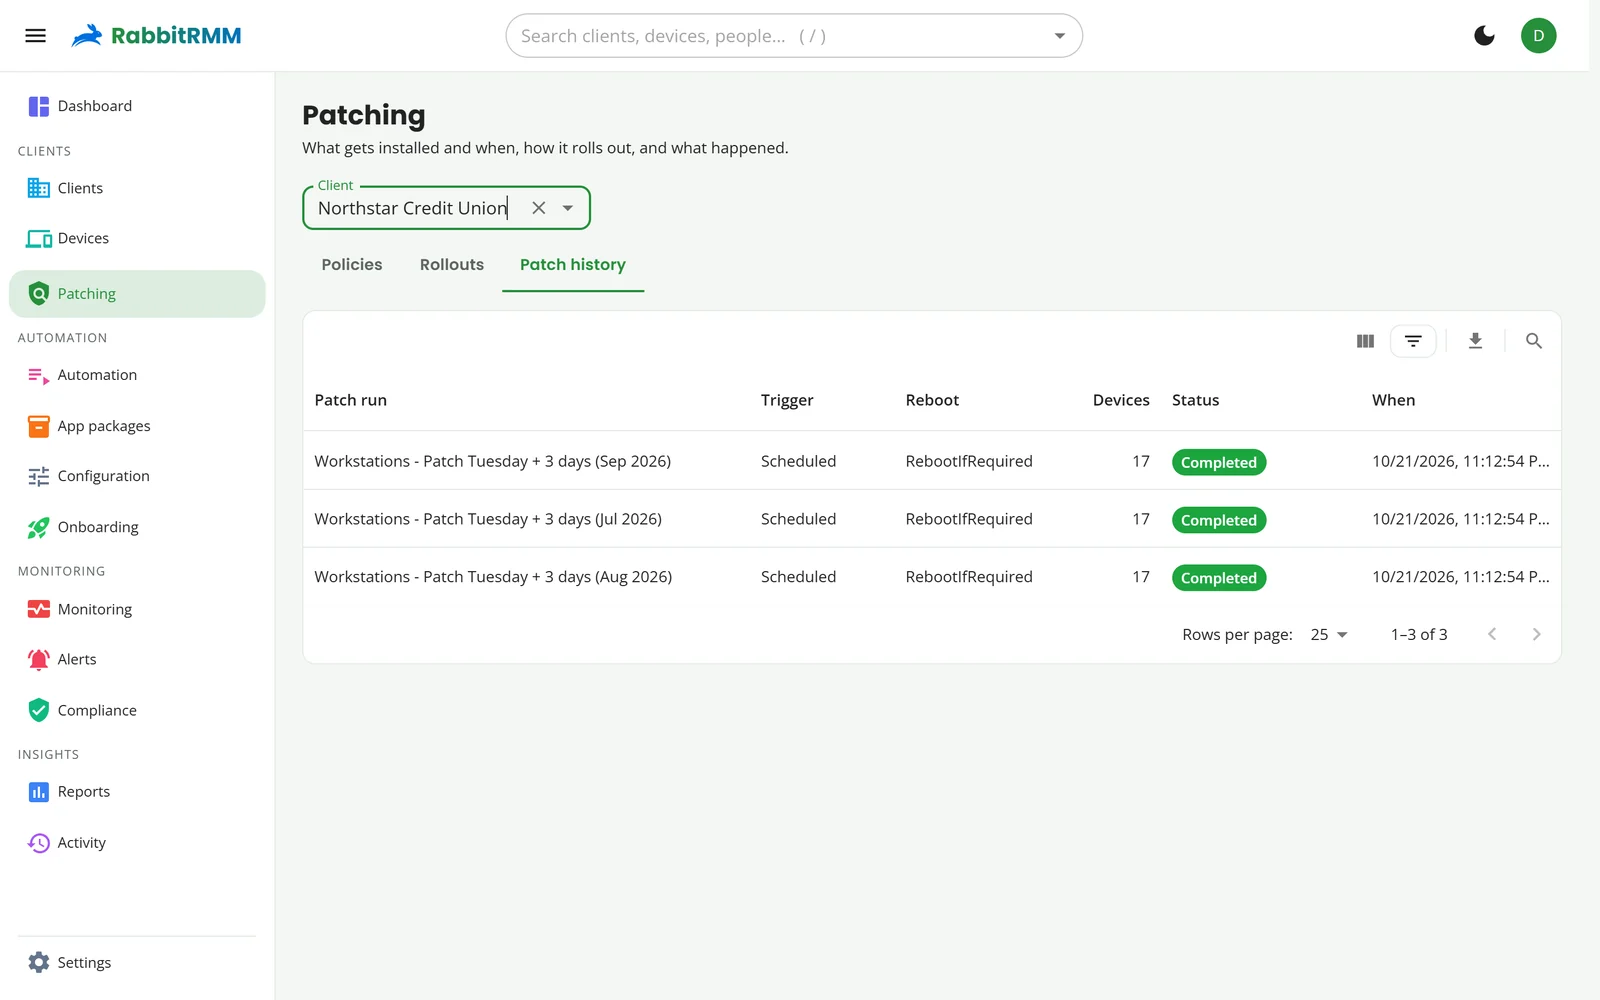Viewport: 1600px width, 1000px height.
Task: Open App packages in sidebar
Action: coord(137,426)
